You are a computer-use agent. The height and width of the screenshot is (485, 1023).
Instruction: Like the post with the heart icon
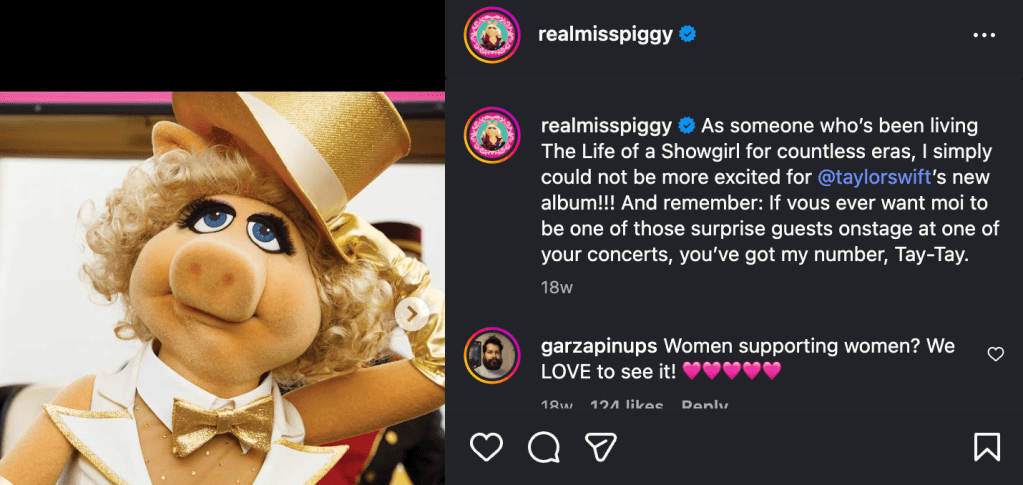(486, 446)
